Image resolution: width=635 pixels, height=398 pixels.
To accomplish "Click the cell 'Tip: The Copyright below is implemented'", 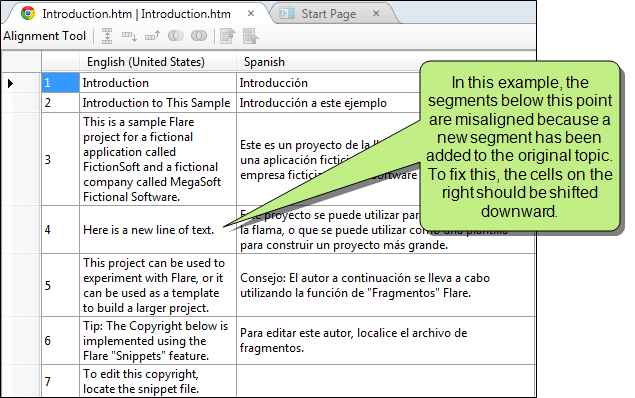I will coord(158,341).
